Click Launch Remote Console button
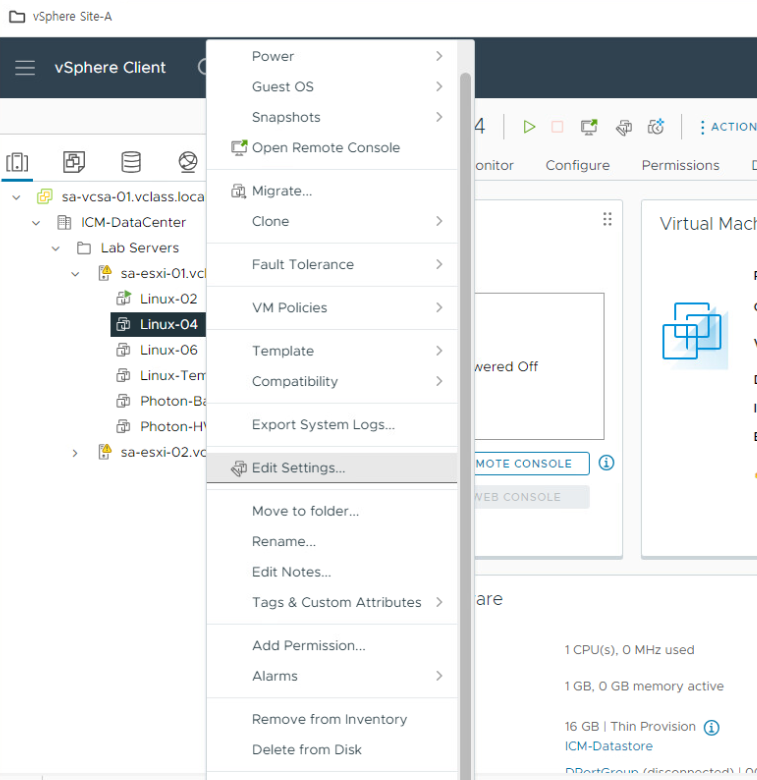757x780 pixels. coord(532,464)
